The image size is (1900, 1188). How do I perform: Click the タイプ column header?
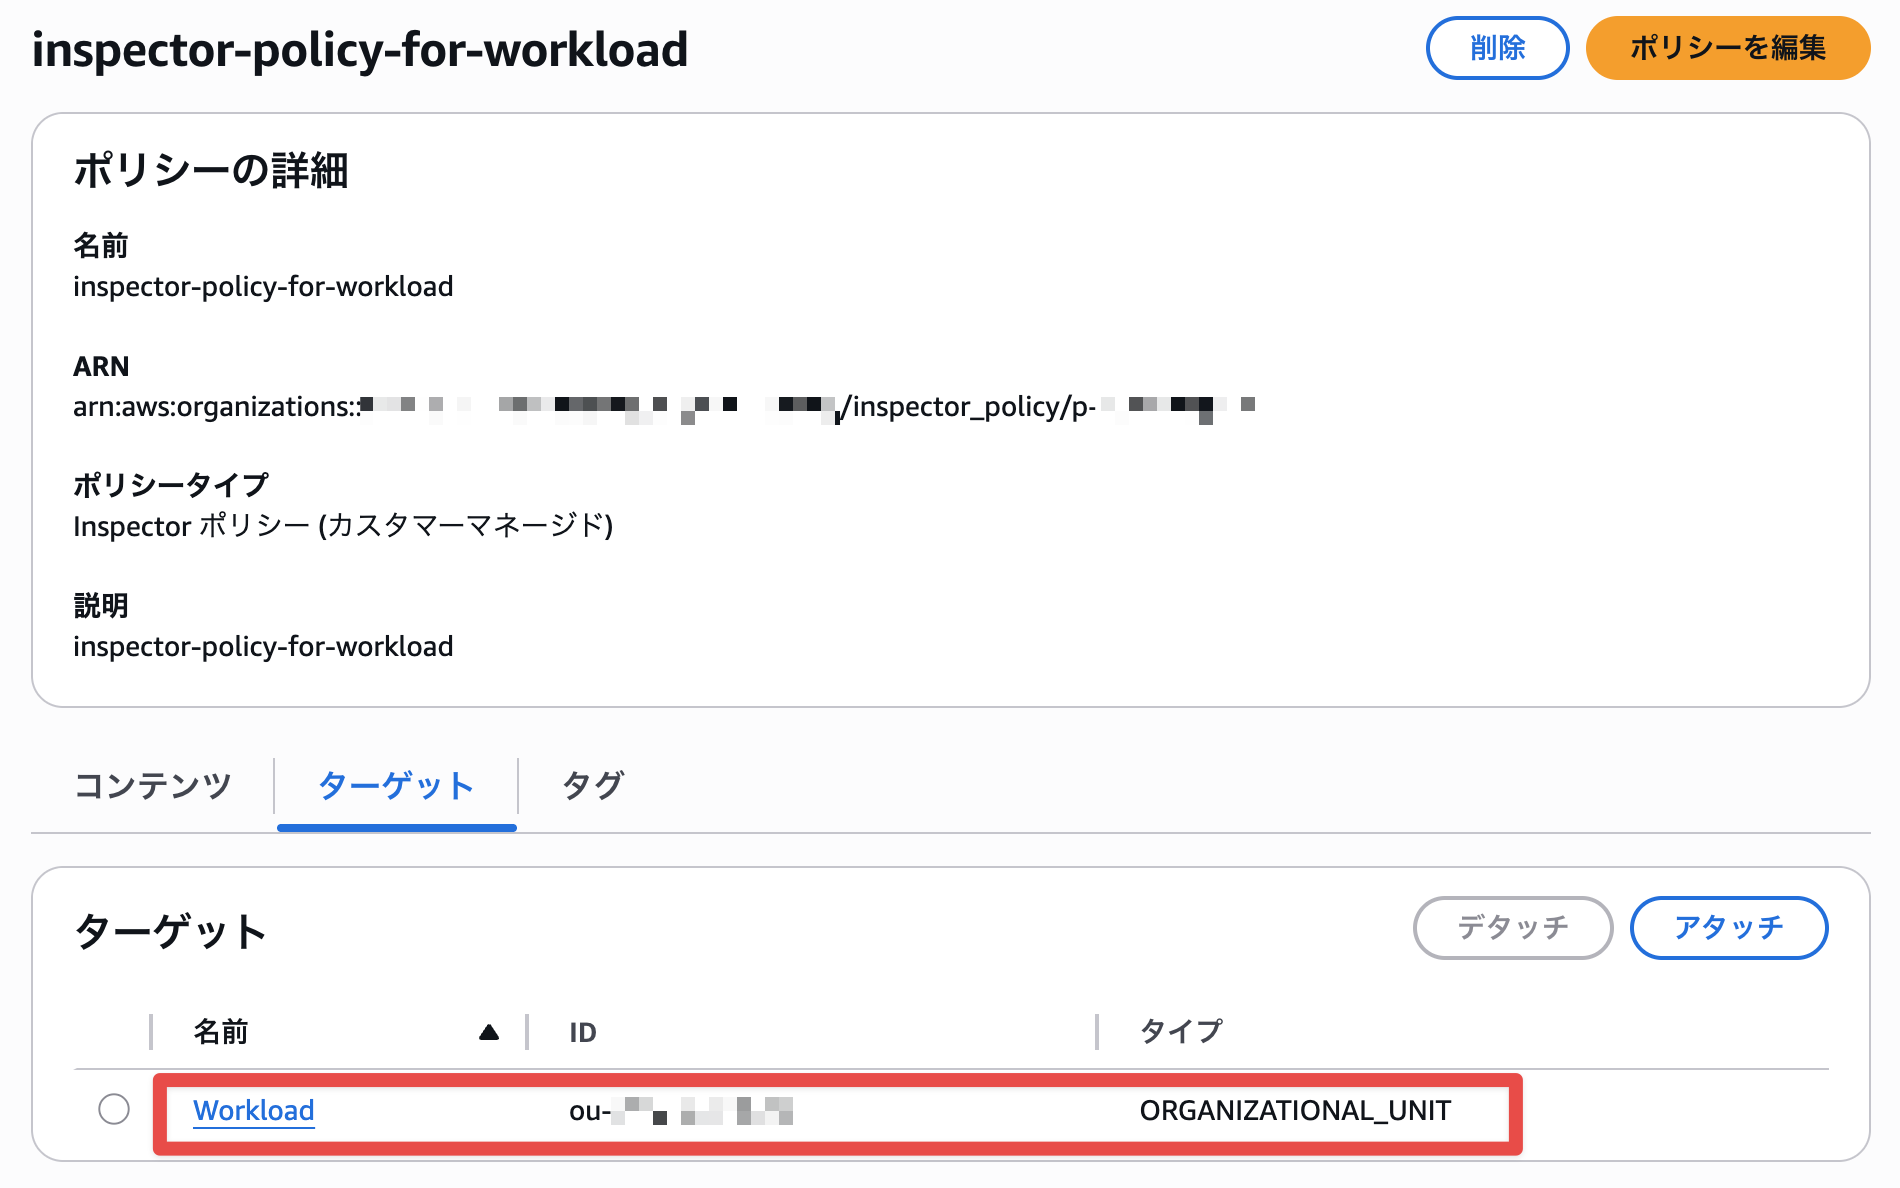[x=1181, y=1032]
